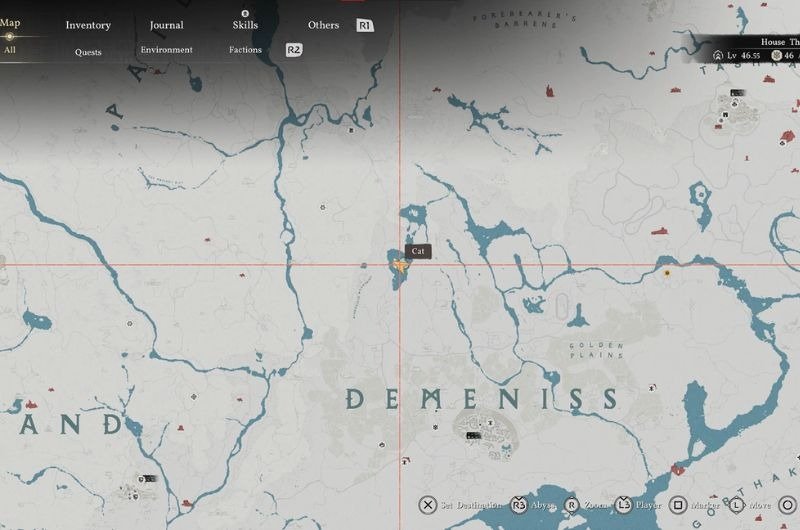Click the square Marker button icon
This screenshot has height=530, width=800.
tap(678, 505)
